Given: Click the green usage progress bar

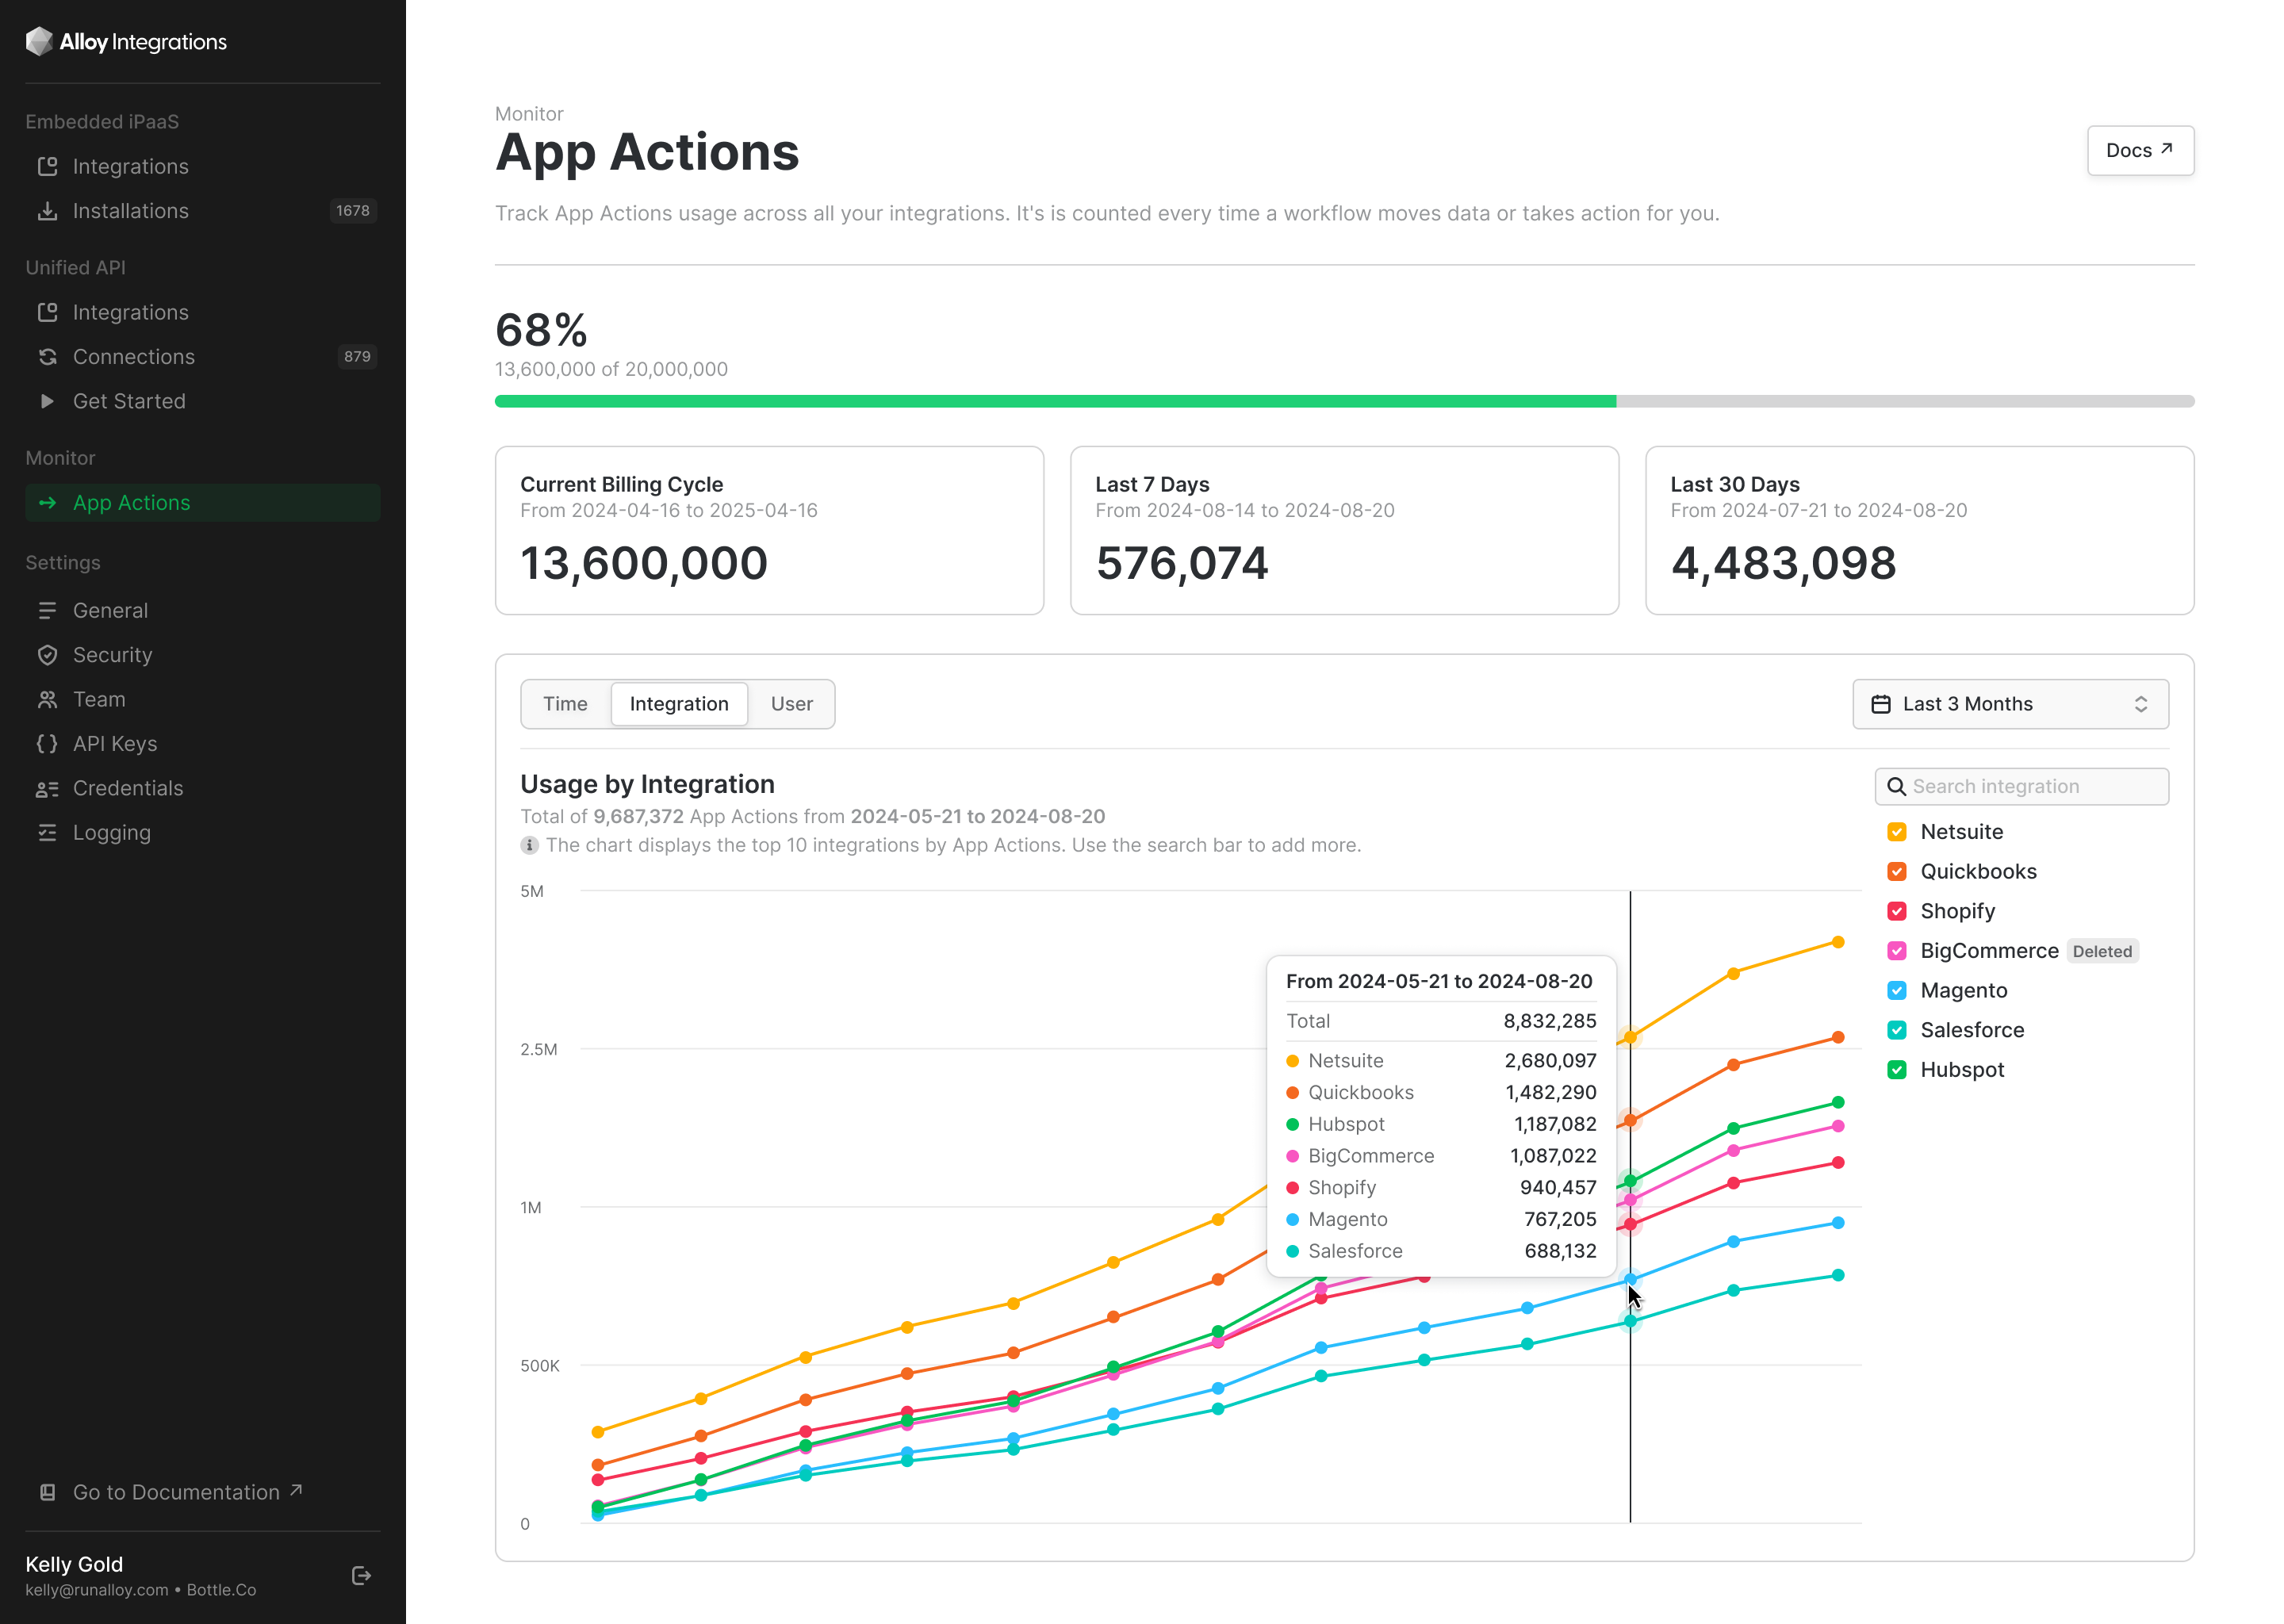Looking at the screenshot, I should [1055, 401].
